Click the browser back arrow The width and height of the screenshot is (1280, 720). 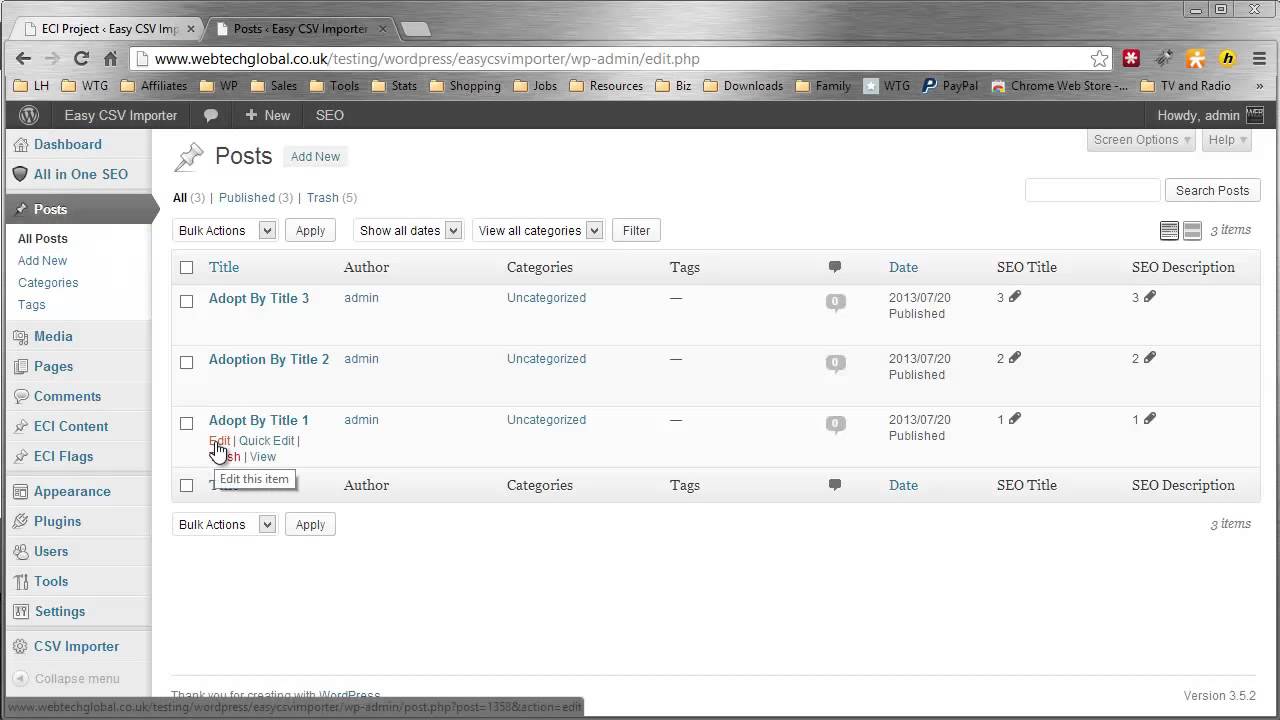(x=23, y=58)
